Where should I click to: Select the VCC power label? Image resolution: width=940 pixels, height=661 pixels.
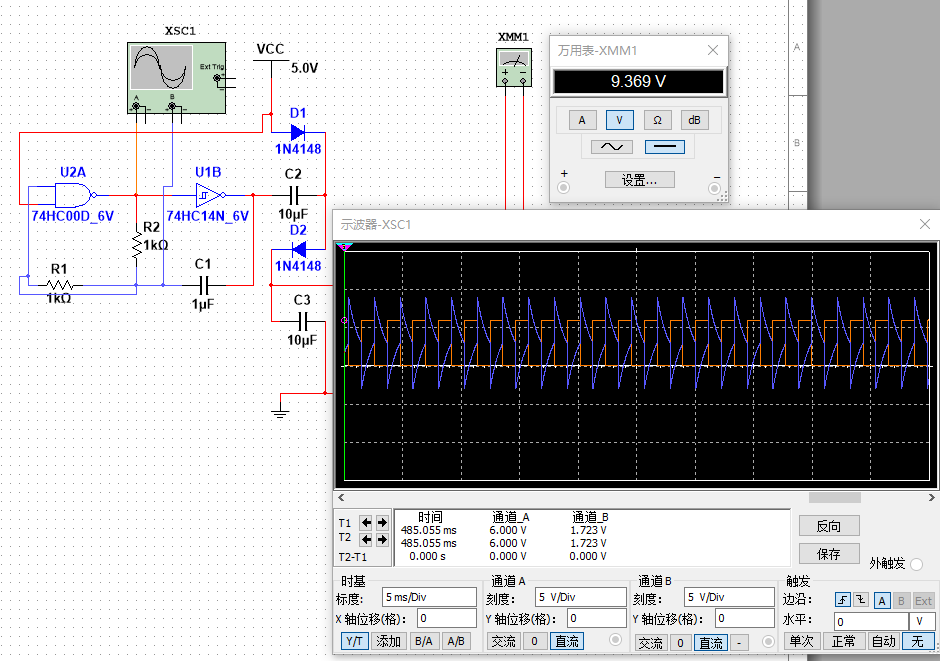[270, 49]
